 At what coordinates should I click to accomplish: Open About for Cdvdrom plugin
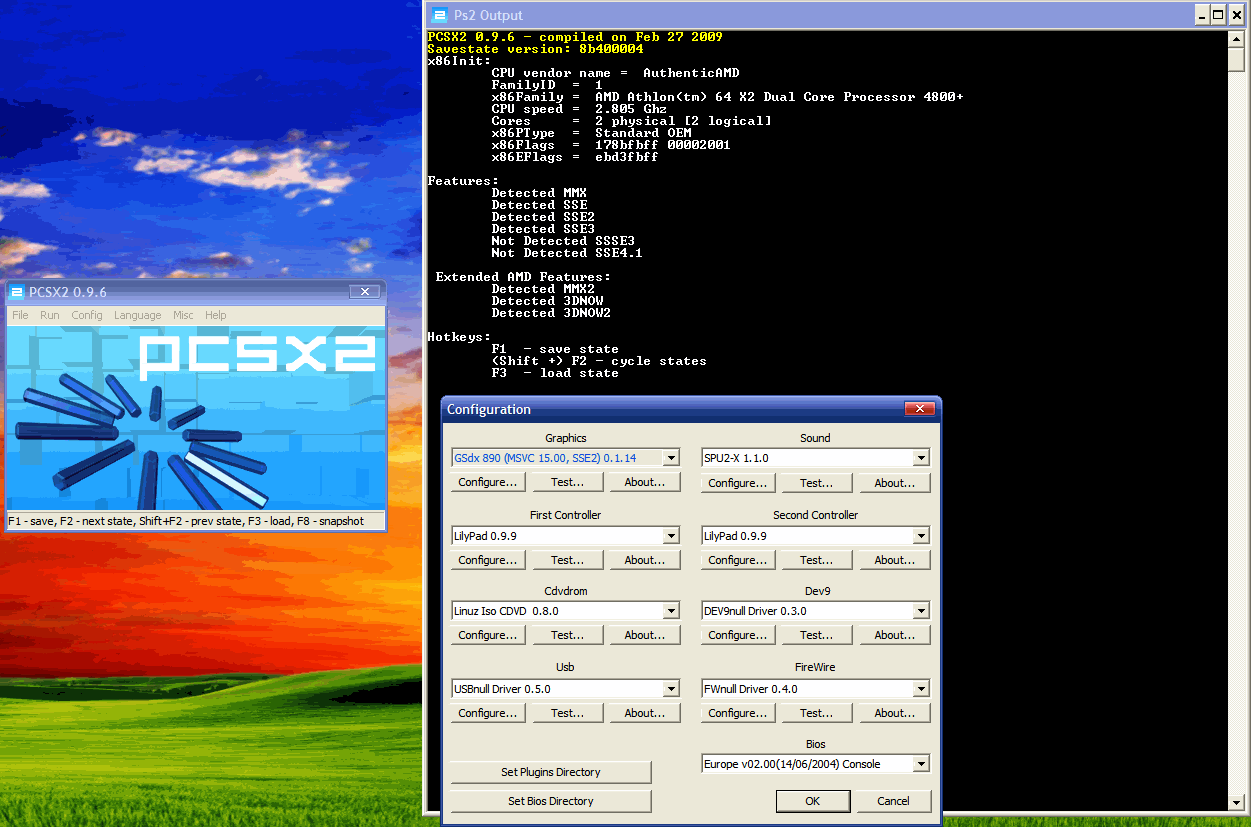coord(645,635)
